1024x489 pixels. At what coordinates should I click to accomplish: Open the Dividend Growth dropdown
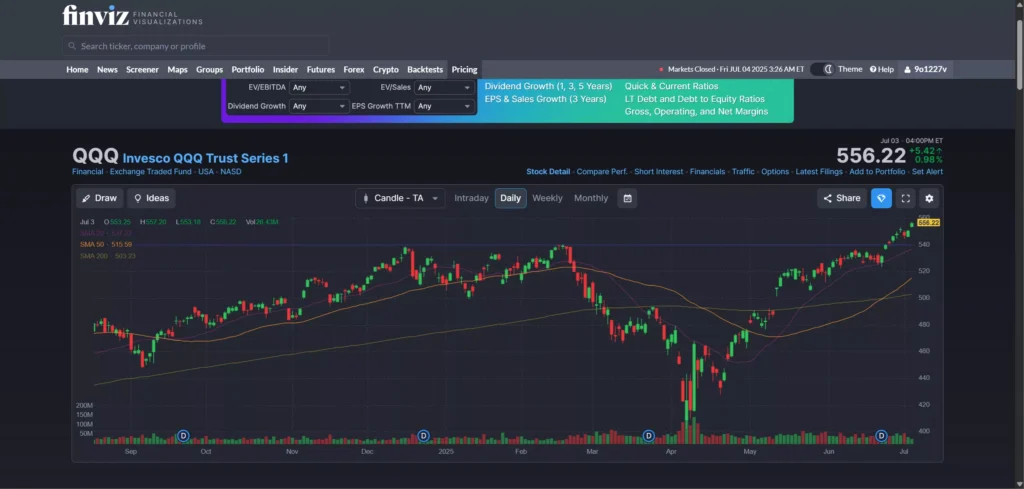319,106
